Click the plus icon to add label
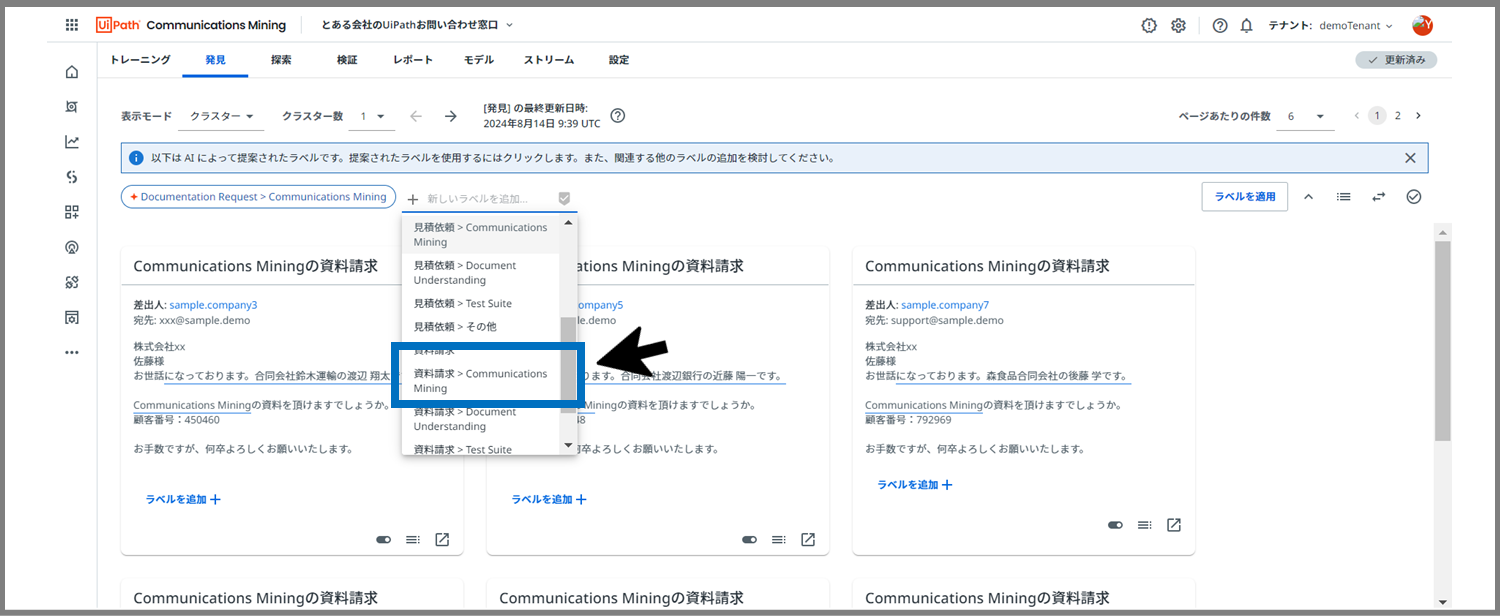The image size is (1500, 616). tap(413, 198)
